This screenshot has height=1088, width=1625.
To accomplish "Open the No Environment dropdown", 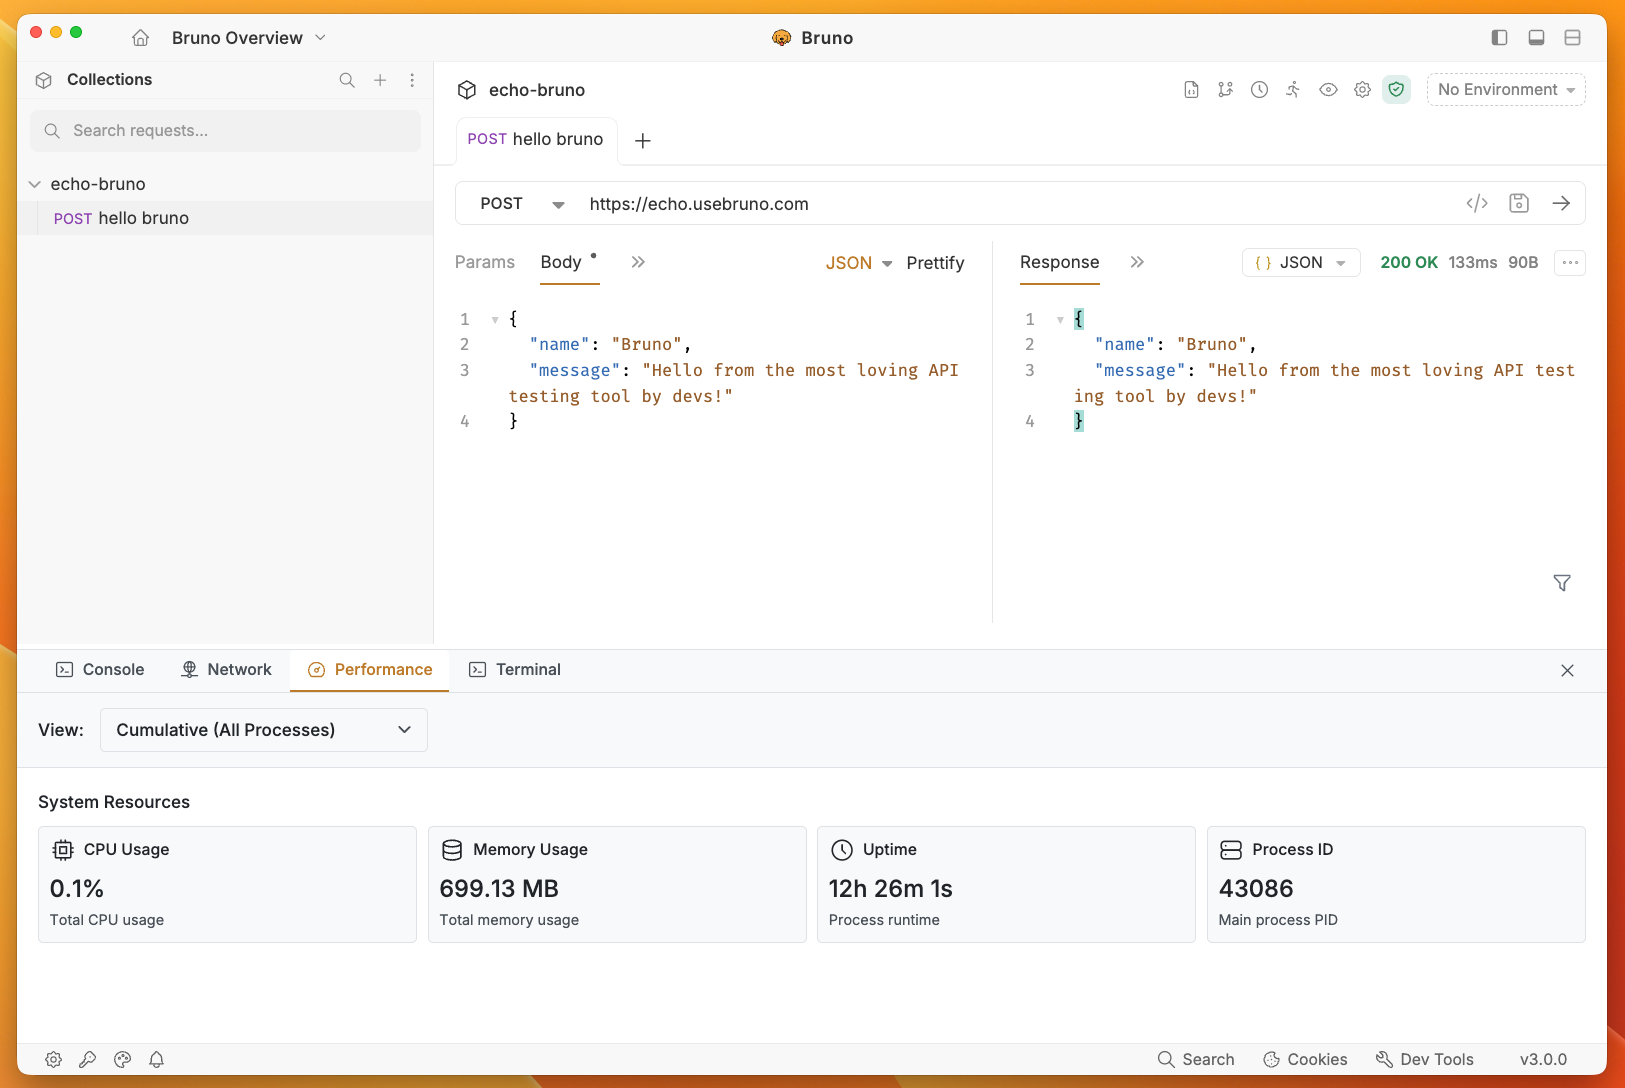I will [x=1505, y=89].
